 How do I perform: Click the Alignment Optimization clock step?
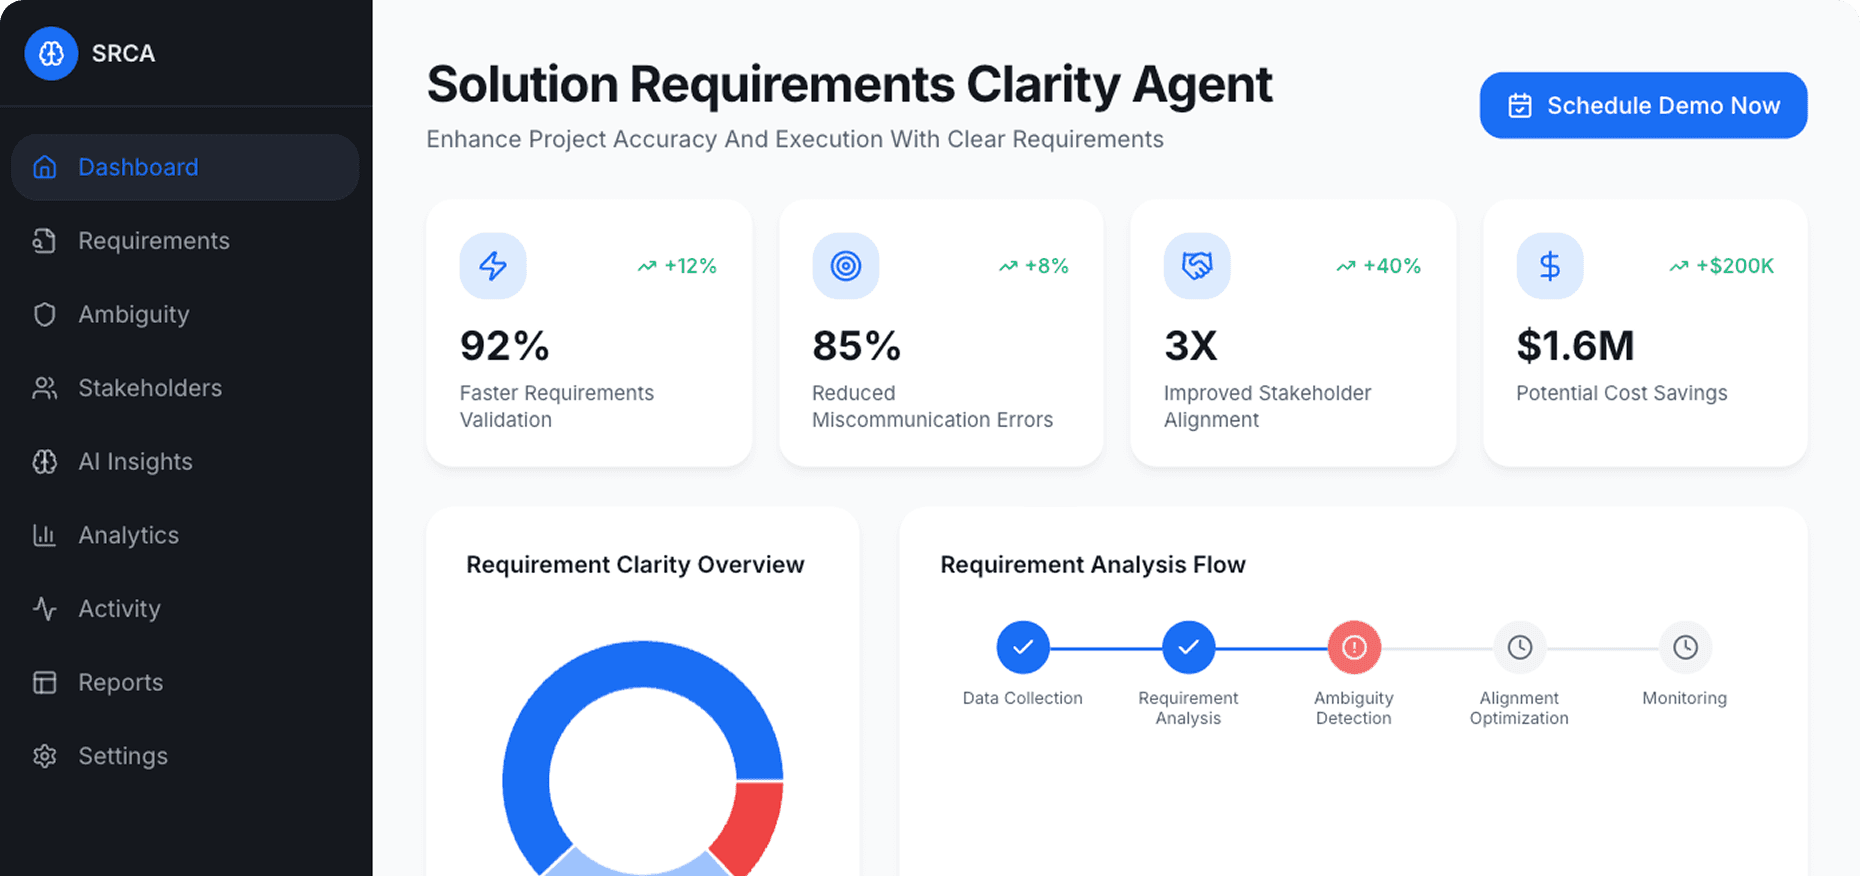1519,648
